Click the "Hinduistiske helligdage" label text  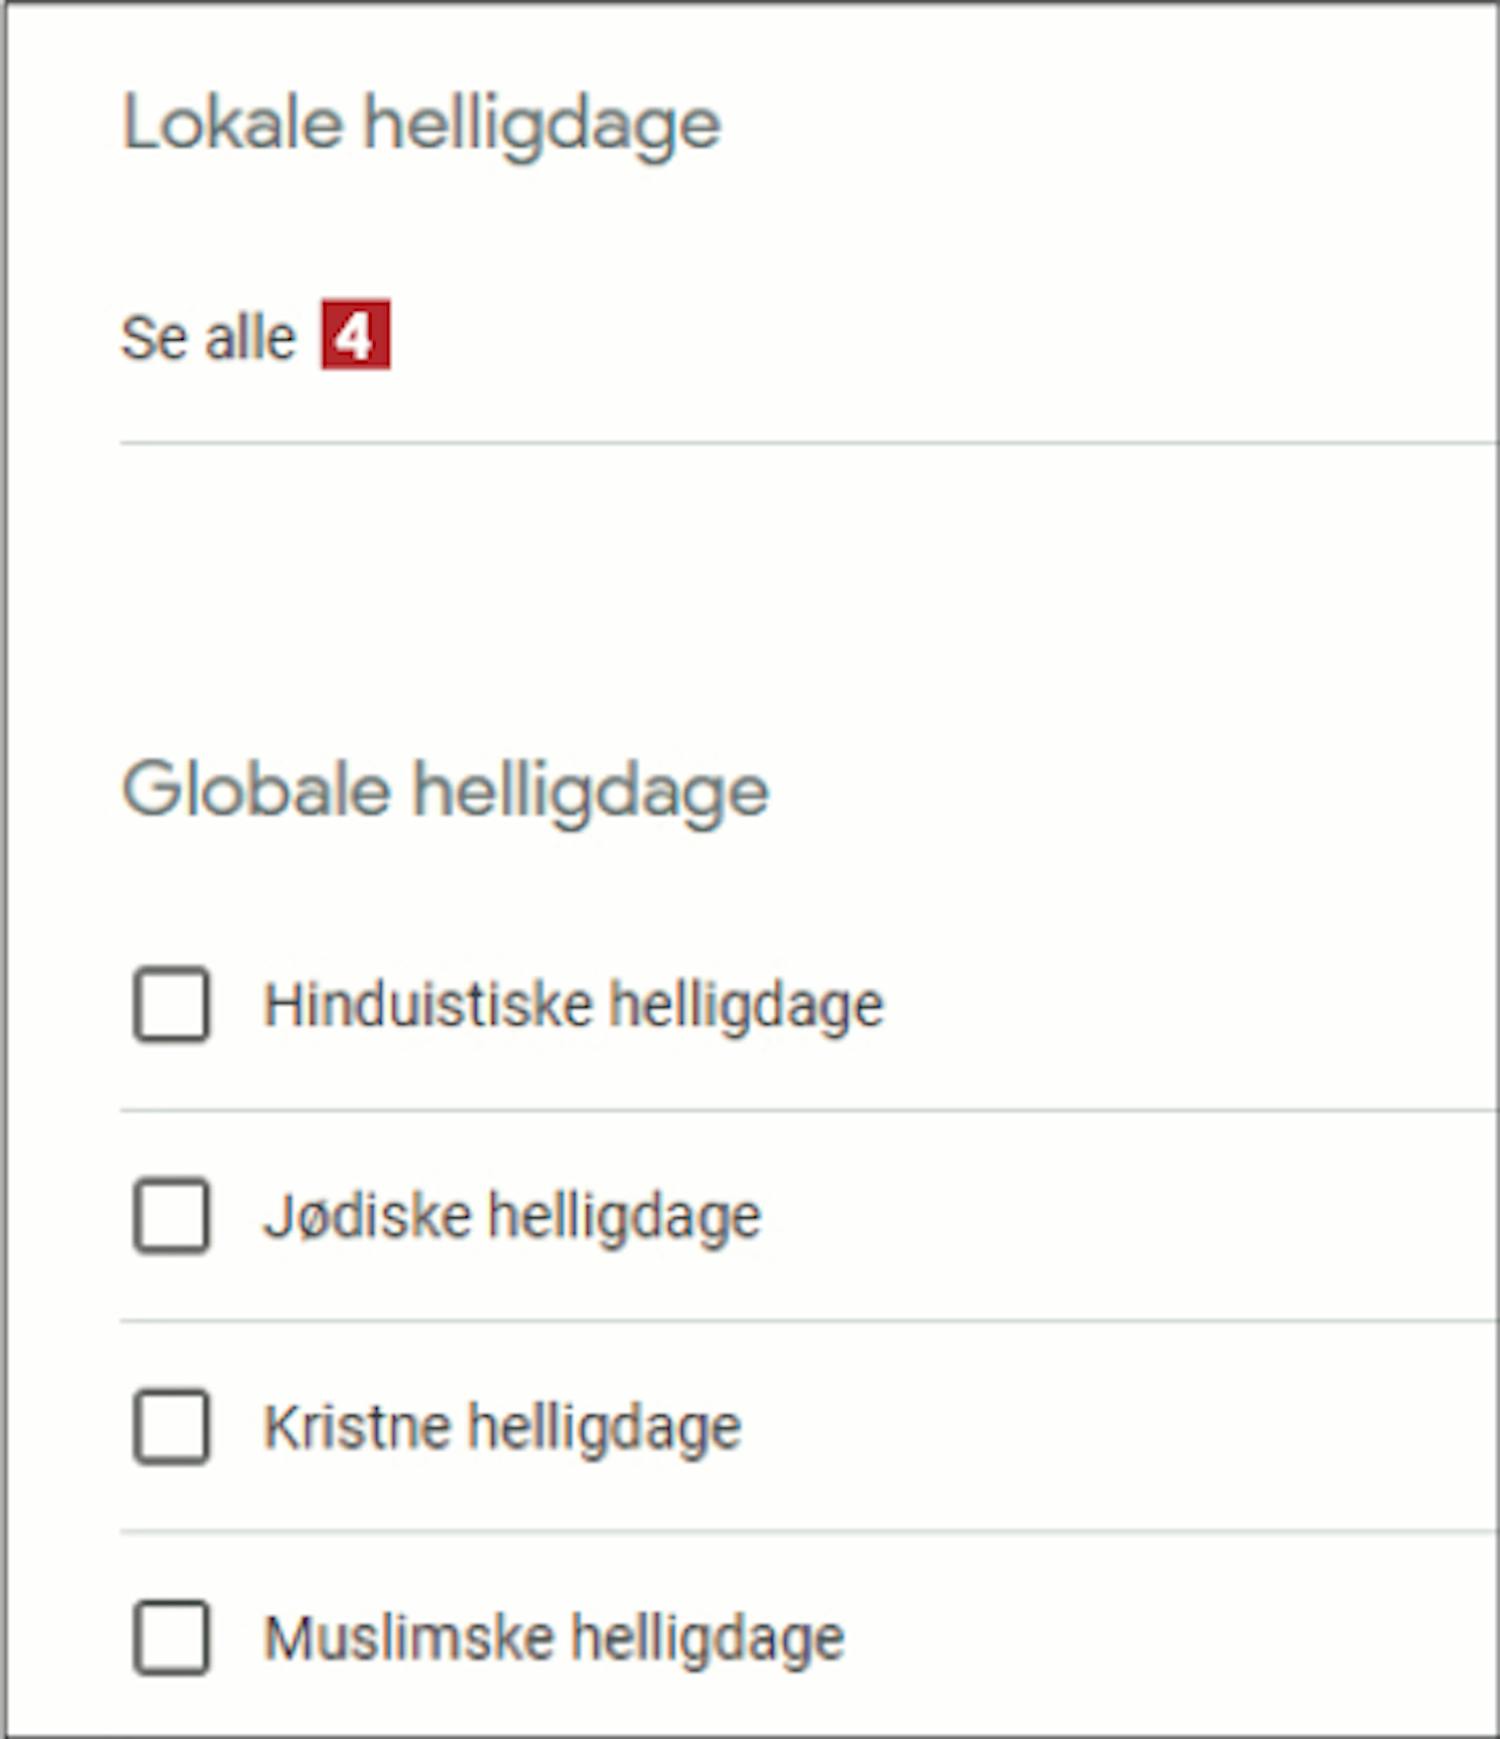point(573,1004)
